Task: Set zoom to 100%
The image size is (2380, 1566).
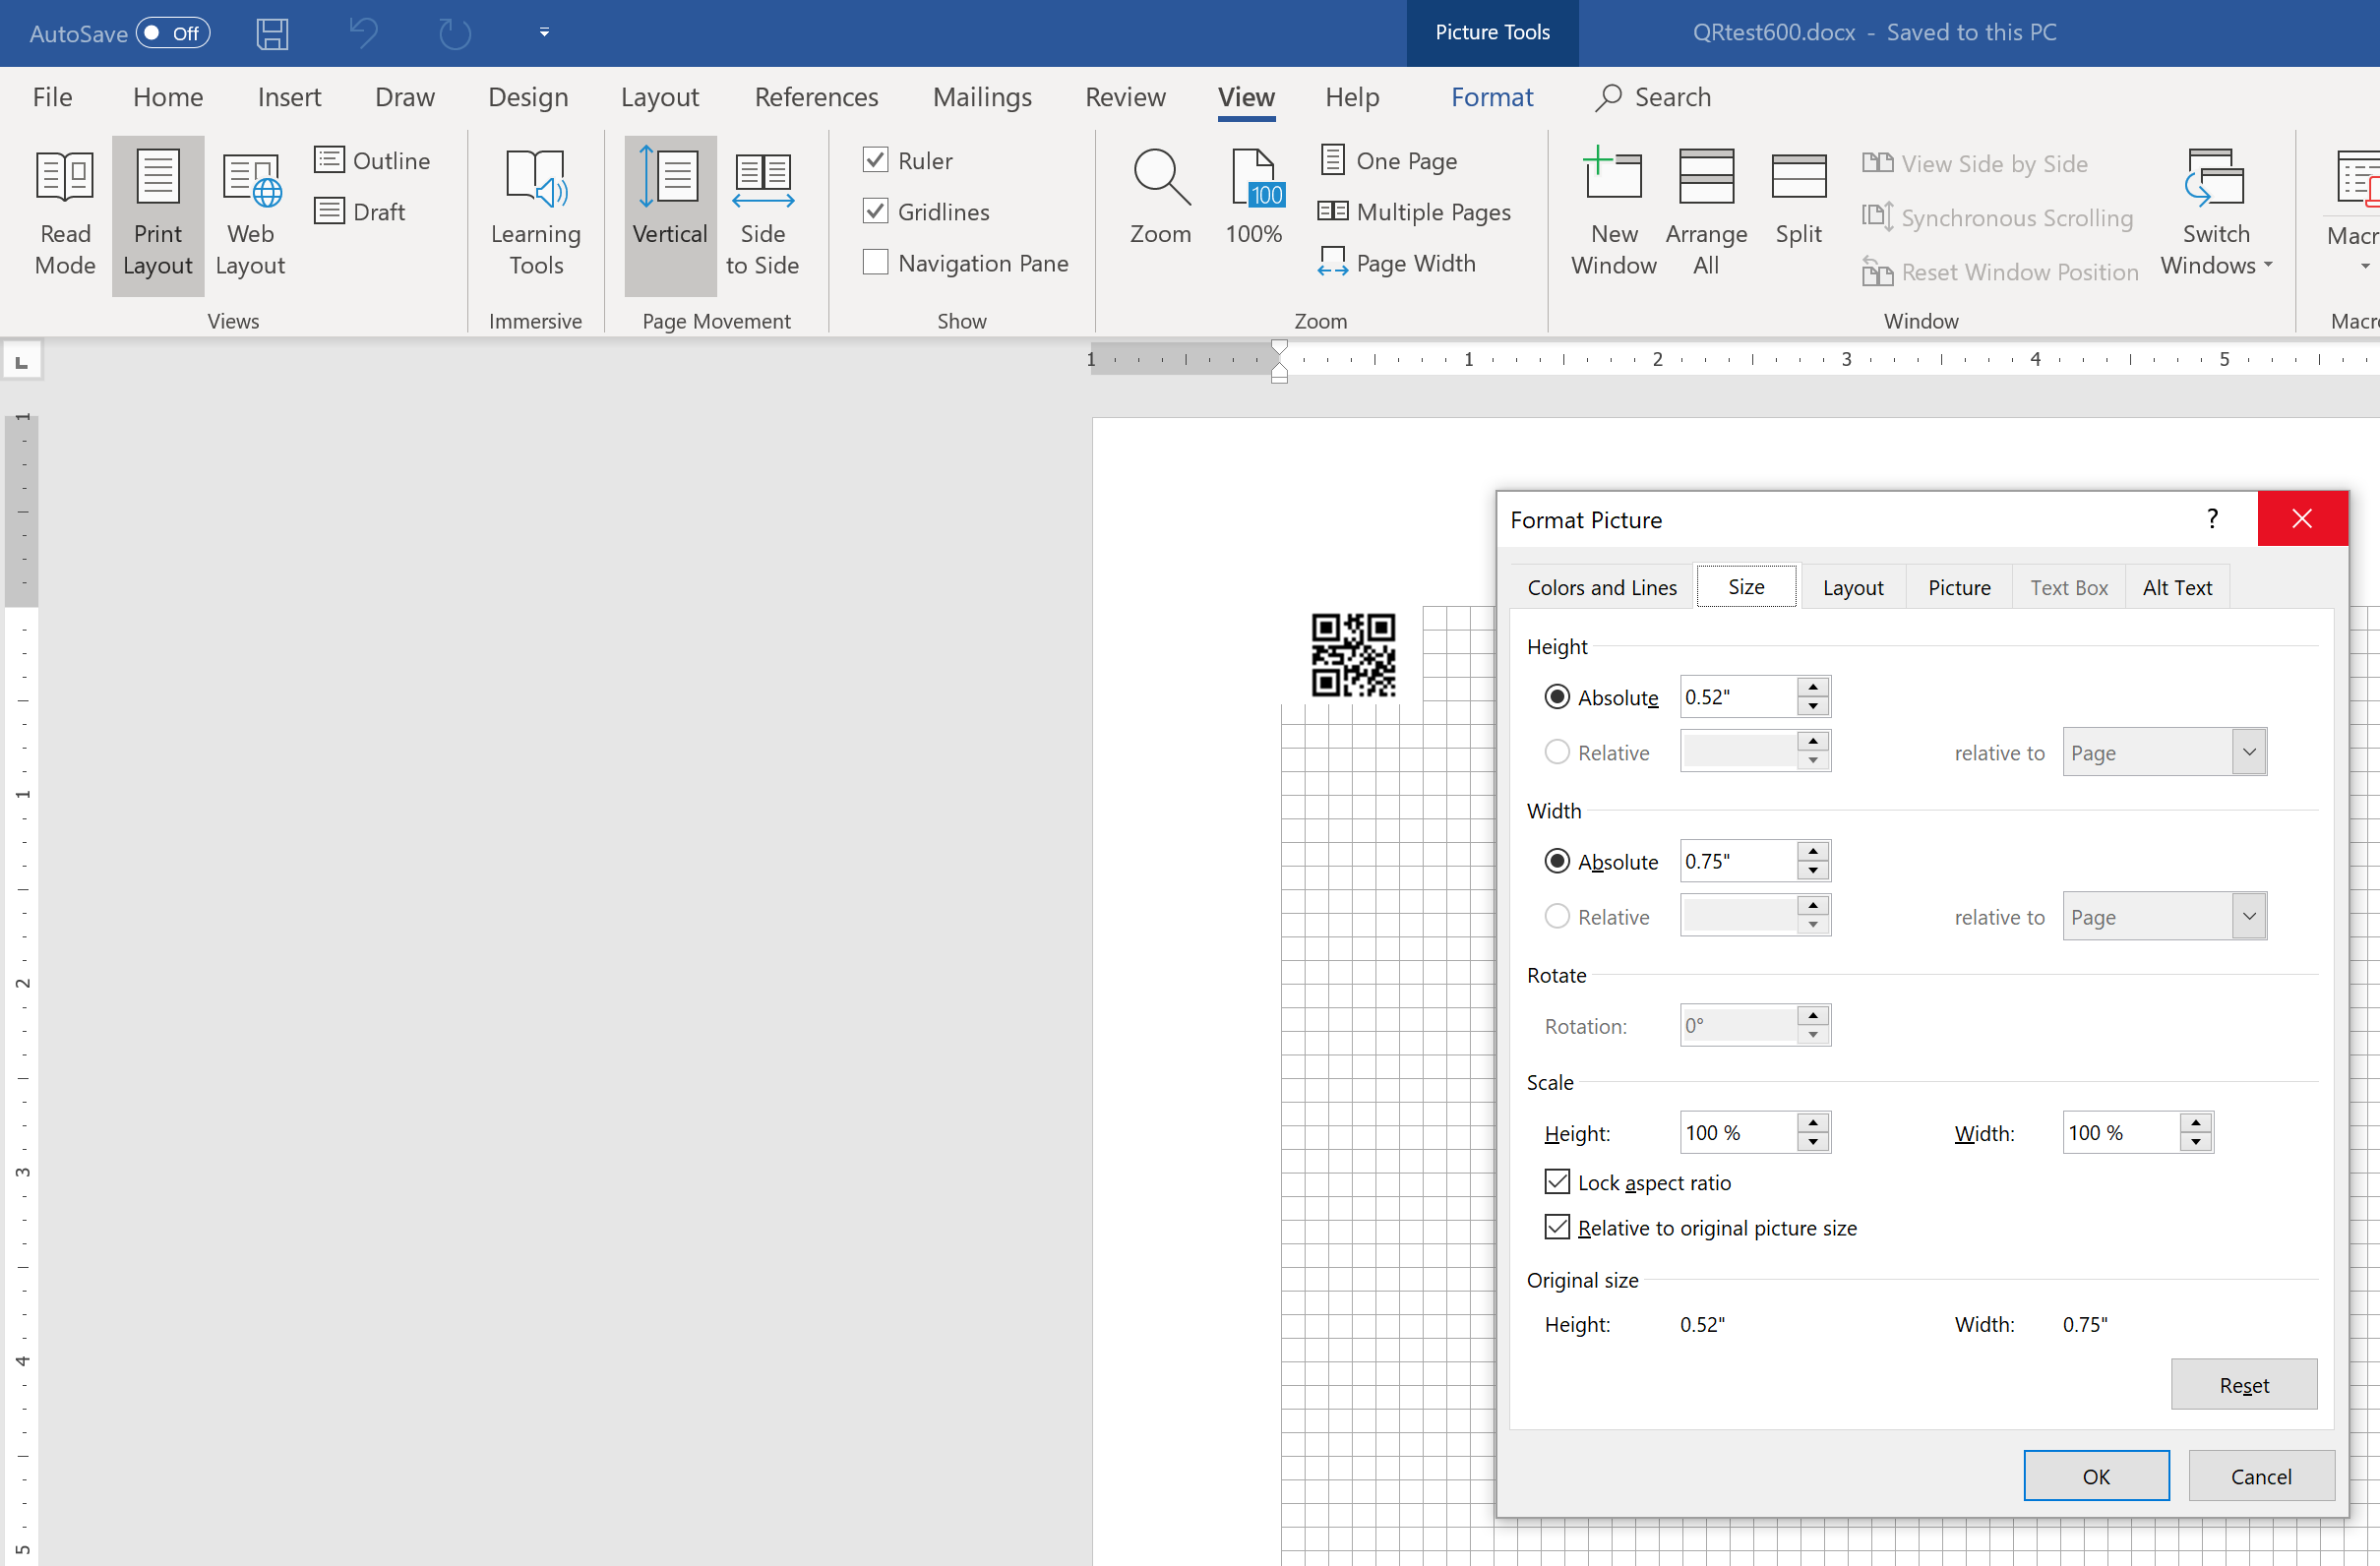Action: click(x=1253, y=195)
